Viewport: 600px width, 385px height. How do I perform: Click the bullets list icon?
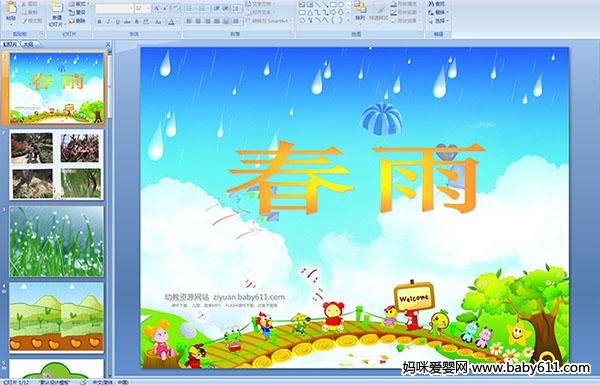[x=190, y=8]
